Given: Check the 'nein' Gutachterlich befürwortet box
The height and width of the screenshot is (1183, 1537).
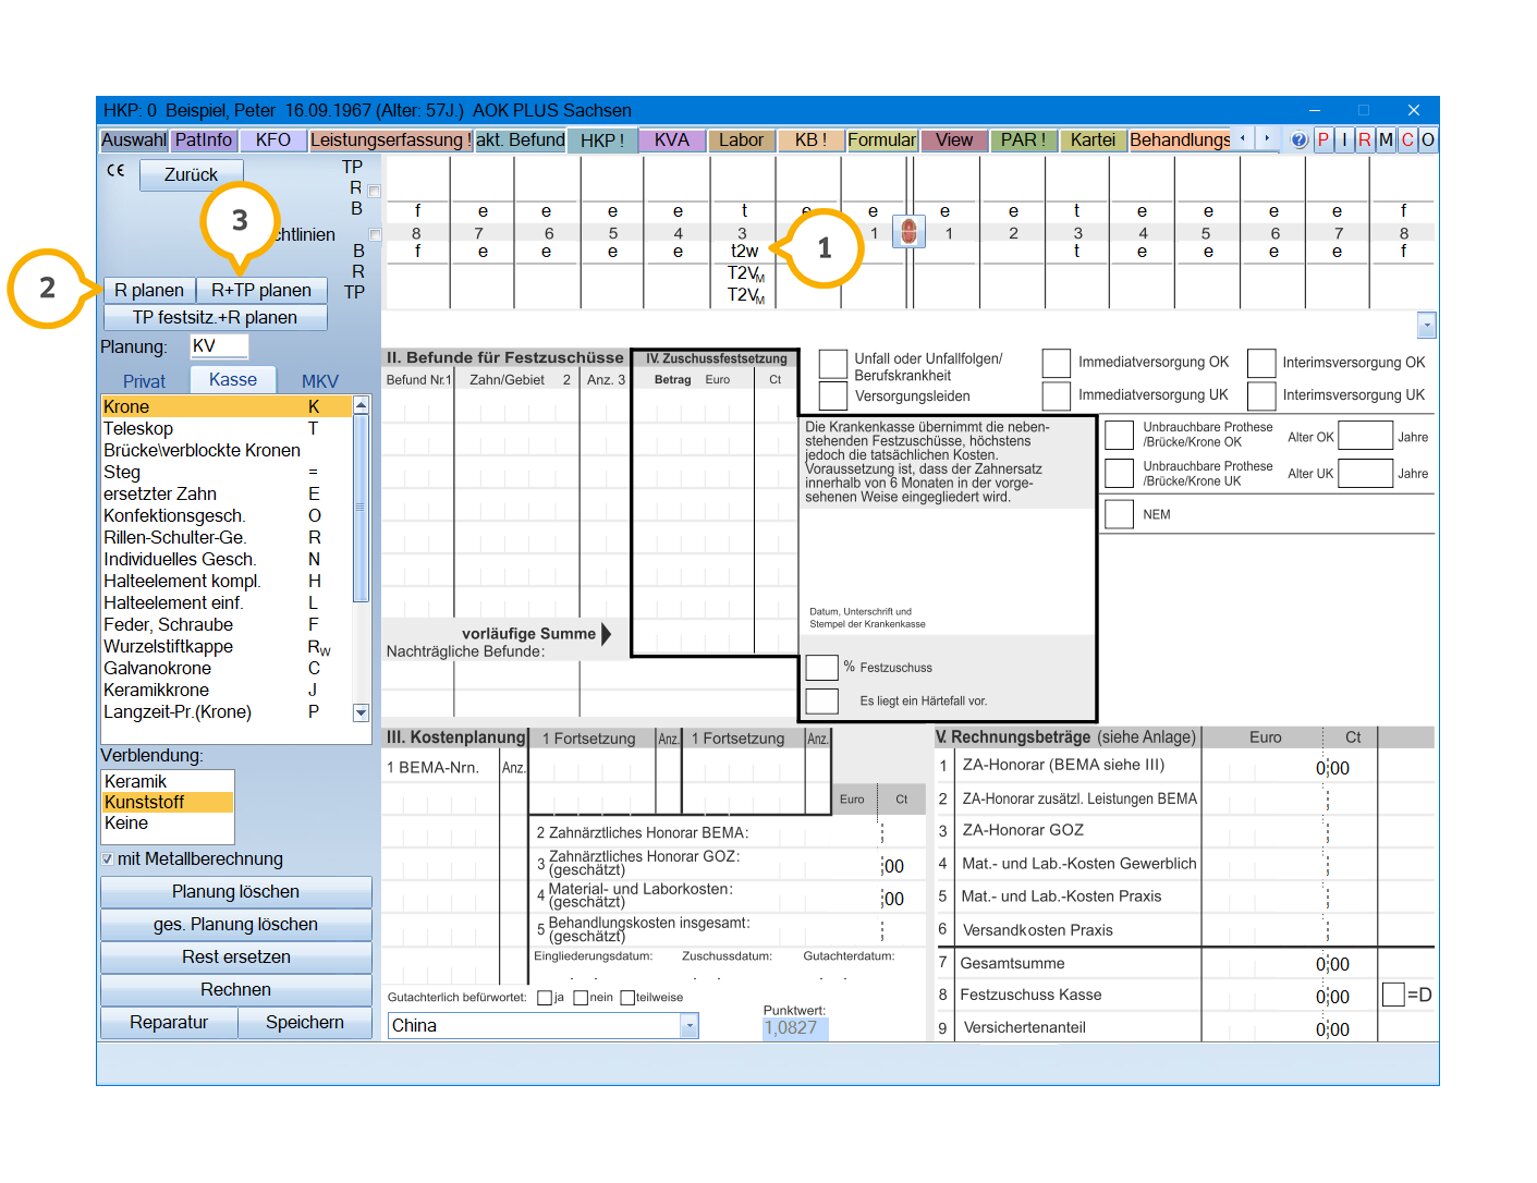Looking at the screenshot, I should (x=581, y=997).
